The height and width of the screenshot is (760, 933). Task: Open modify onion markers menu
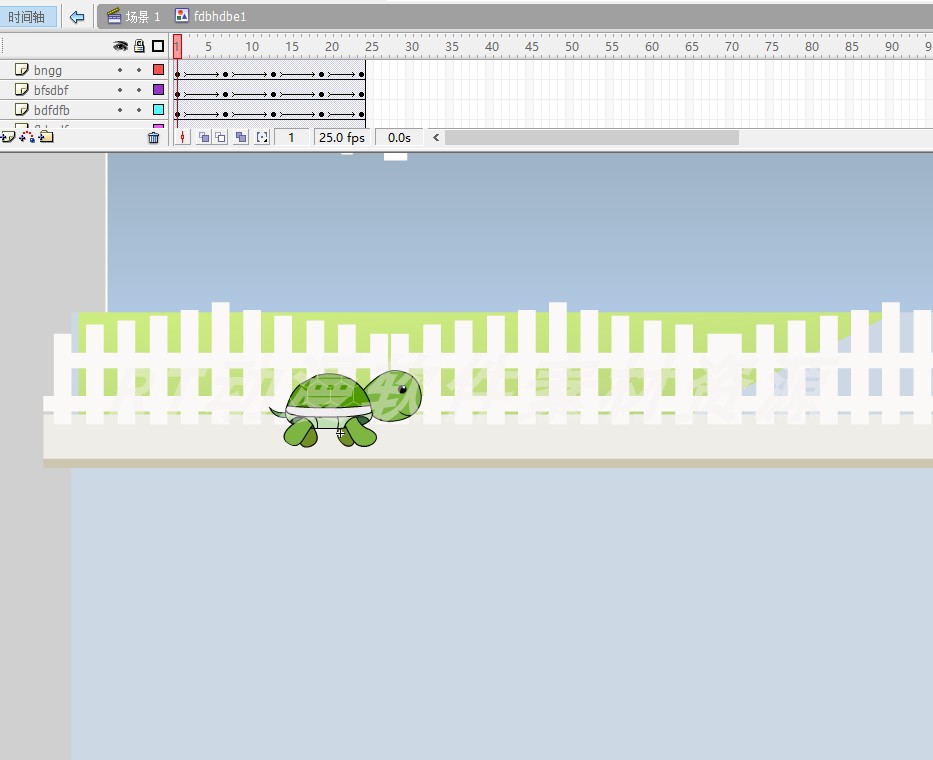click(262, 137)
